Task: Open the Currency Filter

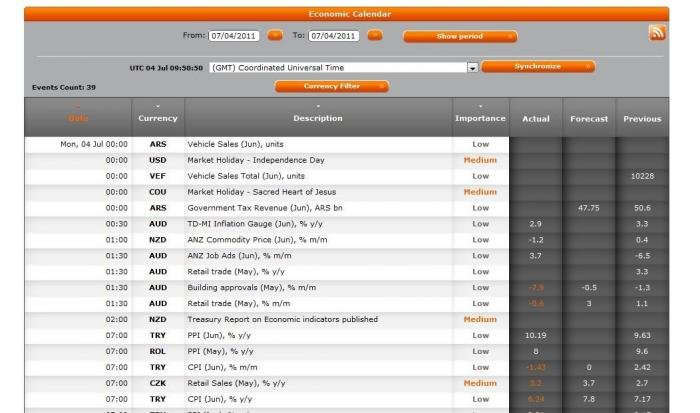Action: coord(332,86)
